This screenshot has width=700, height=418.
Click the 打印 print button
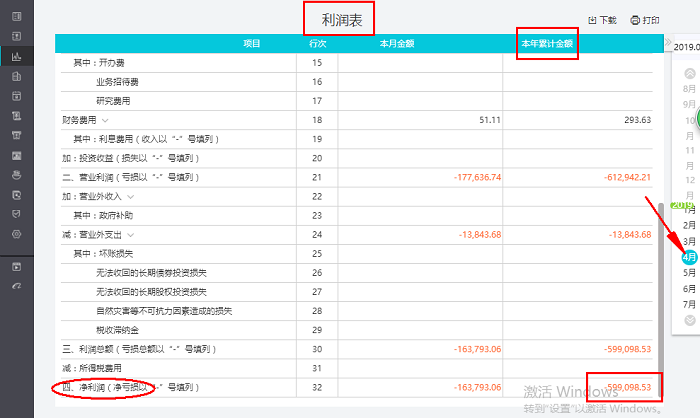(645, 20)
